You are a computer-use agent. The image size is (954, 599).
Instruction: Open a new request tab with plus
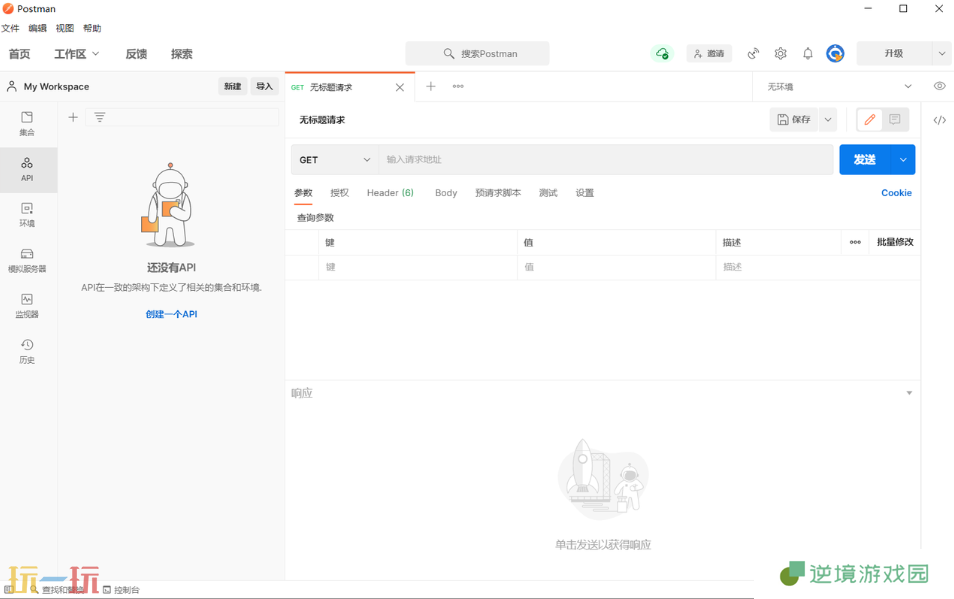(431, 86)
